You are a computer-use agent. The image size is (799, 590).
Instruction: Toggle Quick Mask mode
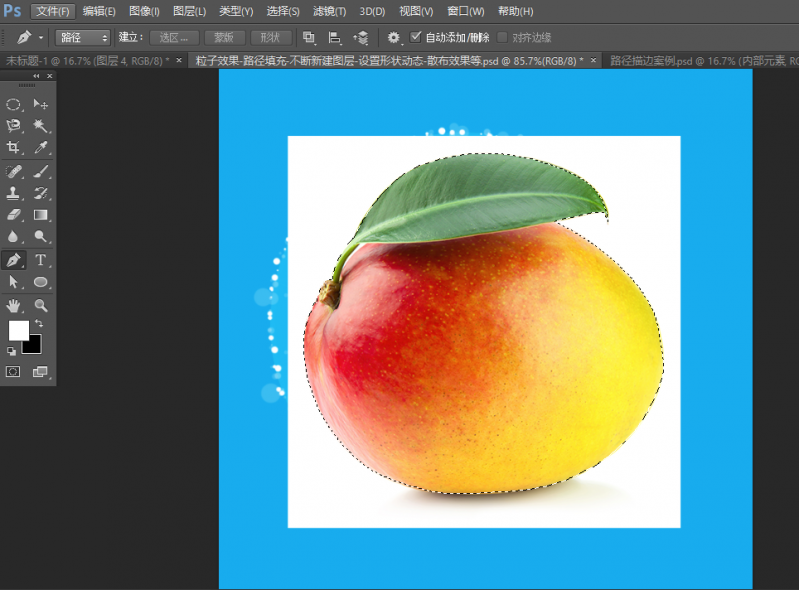coord(14,371)
